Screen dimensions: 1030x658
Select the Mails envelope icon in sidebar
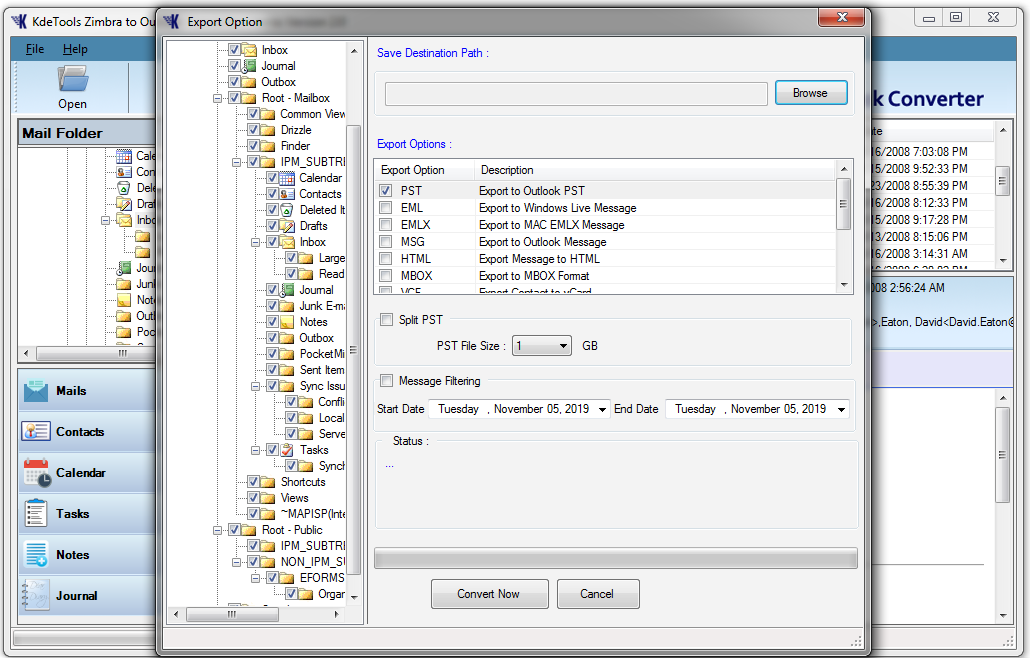coord(36,391)
